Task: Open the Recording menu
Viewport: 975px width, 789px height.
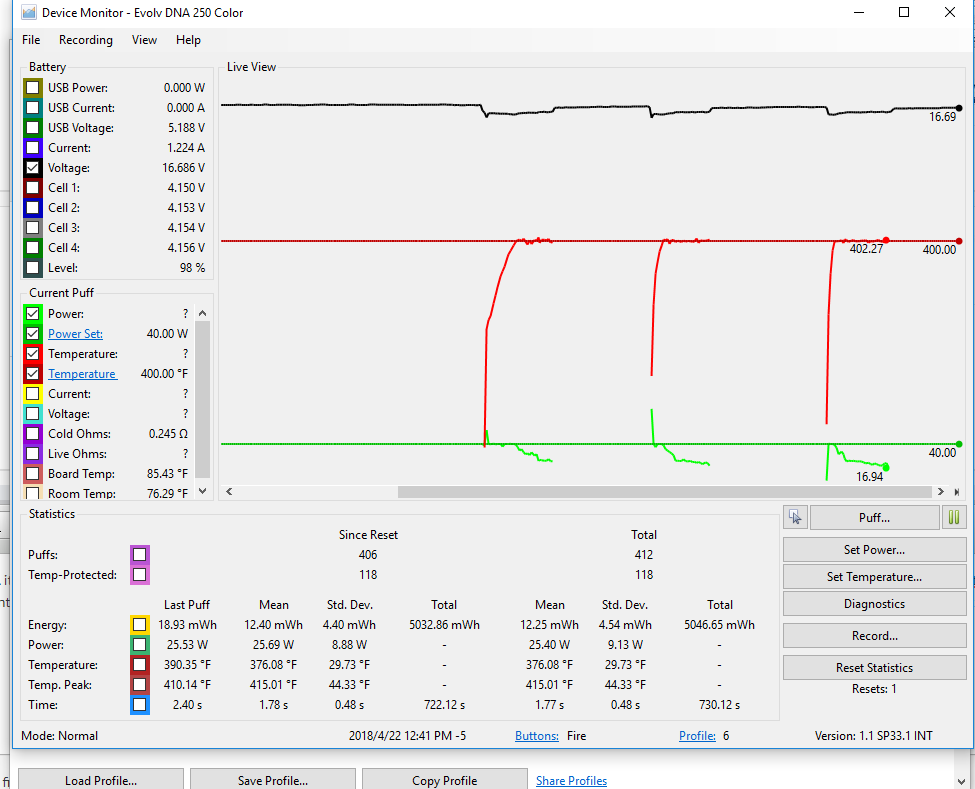Action: 86,40
